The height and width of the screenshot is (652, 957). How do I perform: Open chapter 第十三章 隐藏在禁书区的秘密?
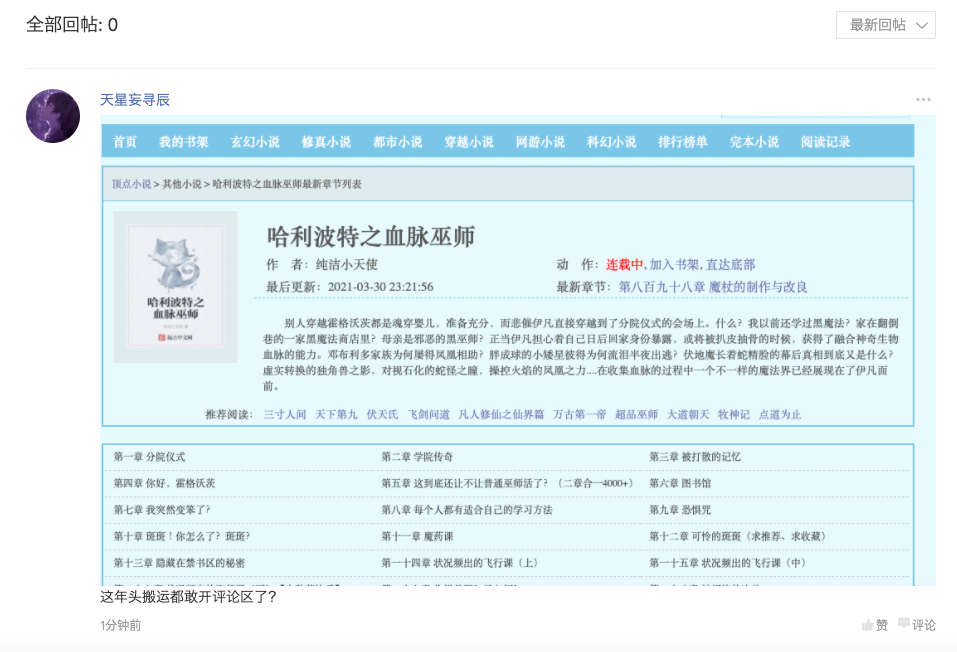point(179,563)
